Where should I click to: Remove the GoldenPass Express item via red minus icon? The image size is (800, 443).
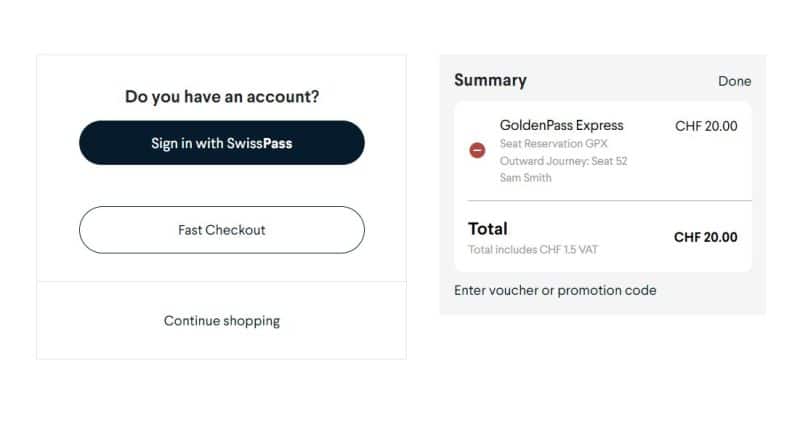(x=477, y=151)
